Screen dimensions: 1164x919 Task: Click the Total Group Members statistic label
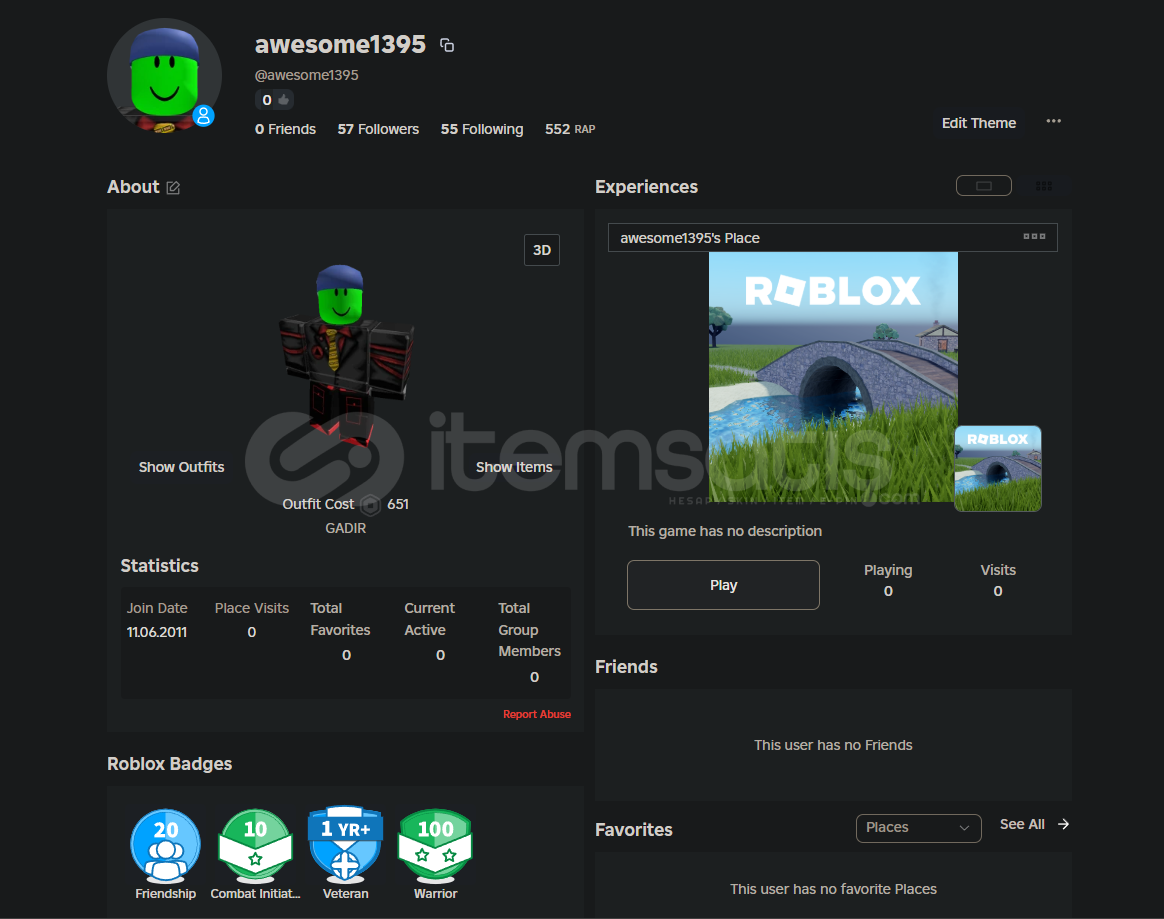pyautogui.click(x=529, y=629)
